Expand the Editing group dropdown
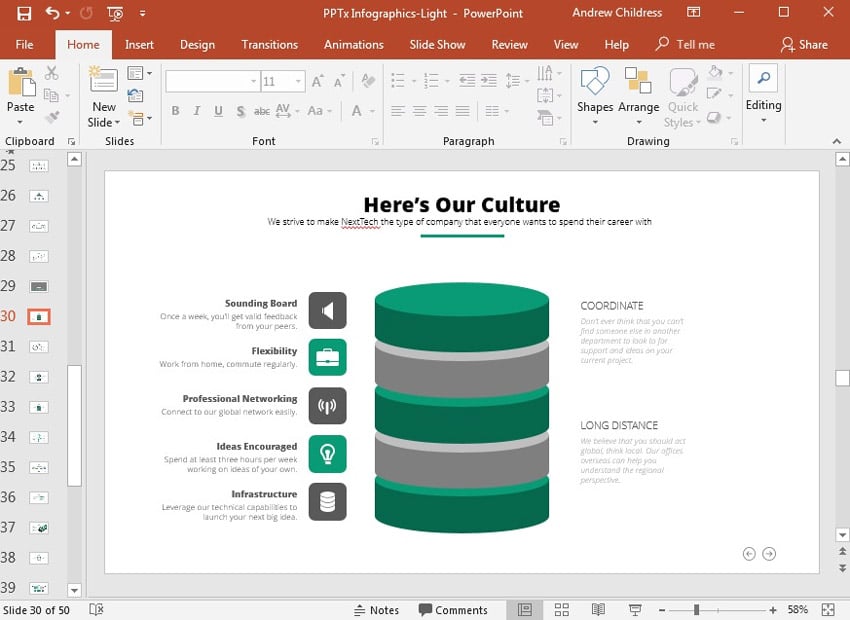Image resolution: width=850 pixels, height=620 pixels. [763, 121]
